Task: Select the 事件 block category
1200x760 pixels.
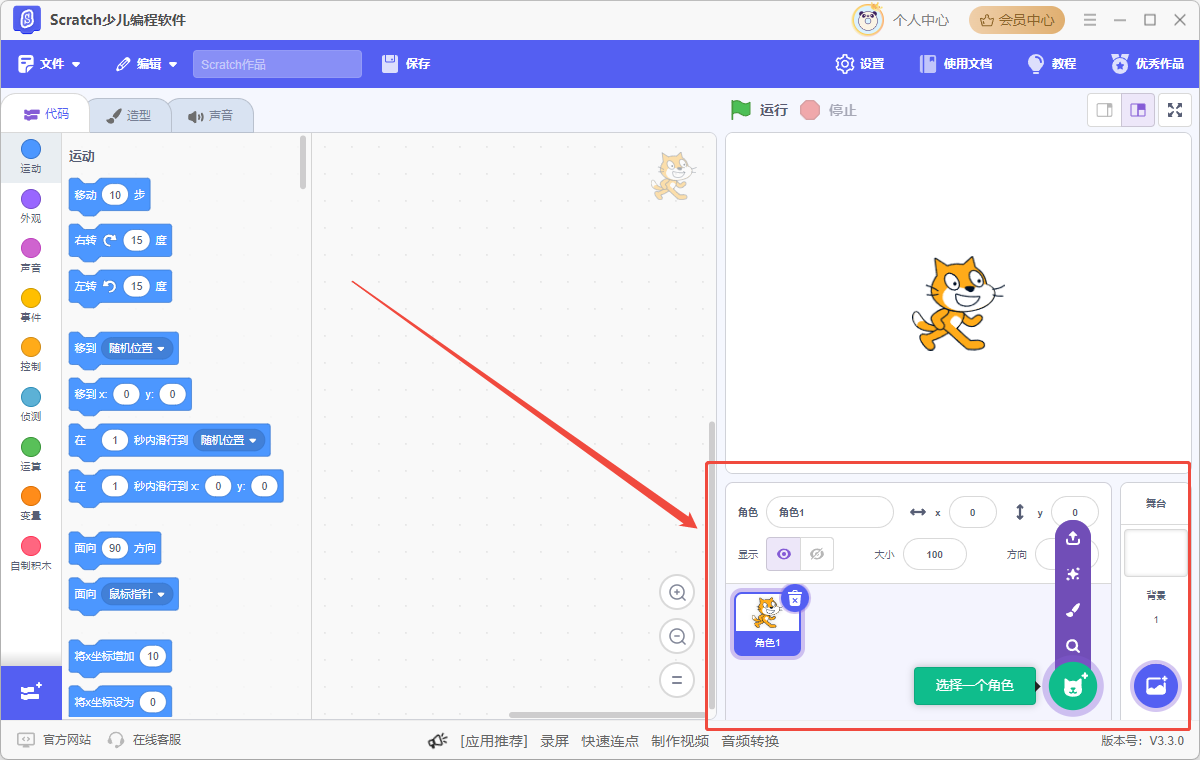Action: click(31, 304)
